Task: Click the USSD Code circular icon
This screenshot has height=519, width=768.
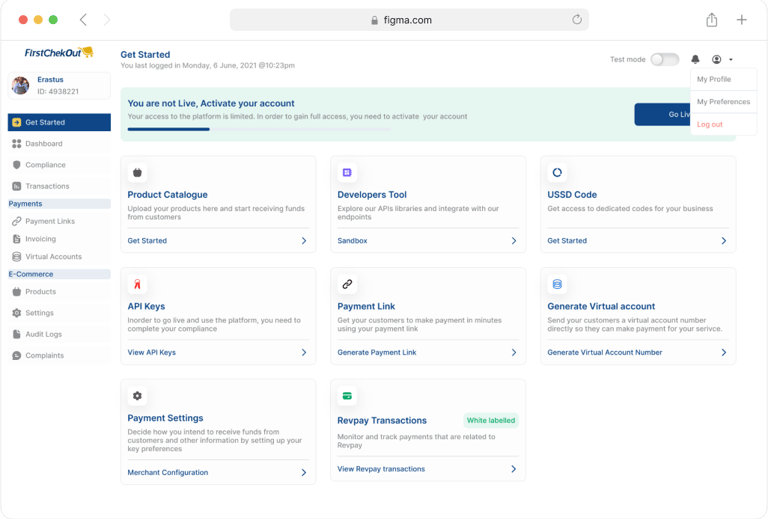Action: click(557, 173)
